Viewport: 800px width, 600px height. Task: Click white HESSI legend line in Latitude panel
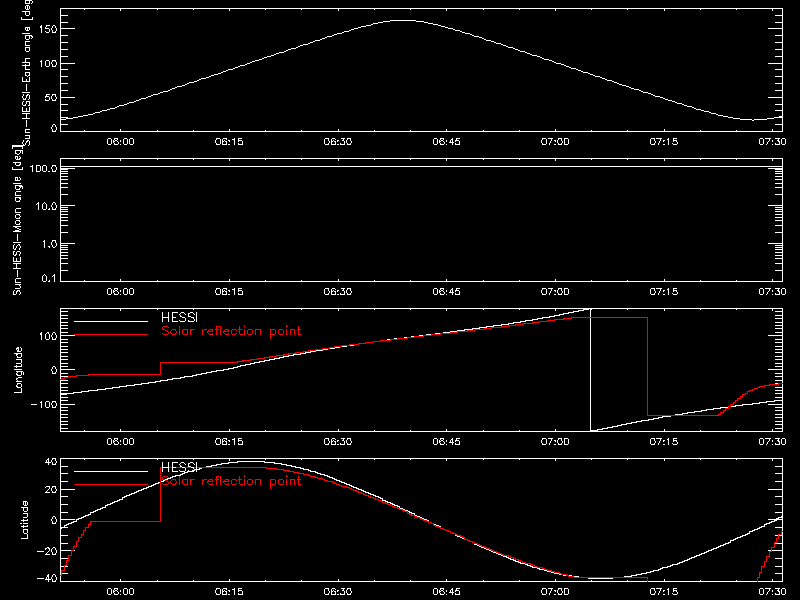[111, 471]
